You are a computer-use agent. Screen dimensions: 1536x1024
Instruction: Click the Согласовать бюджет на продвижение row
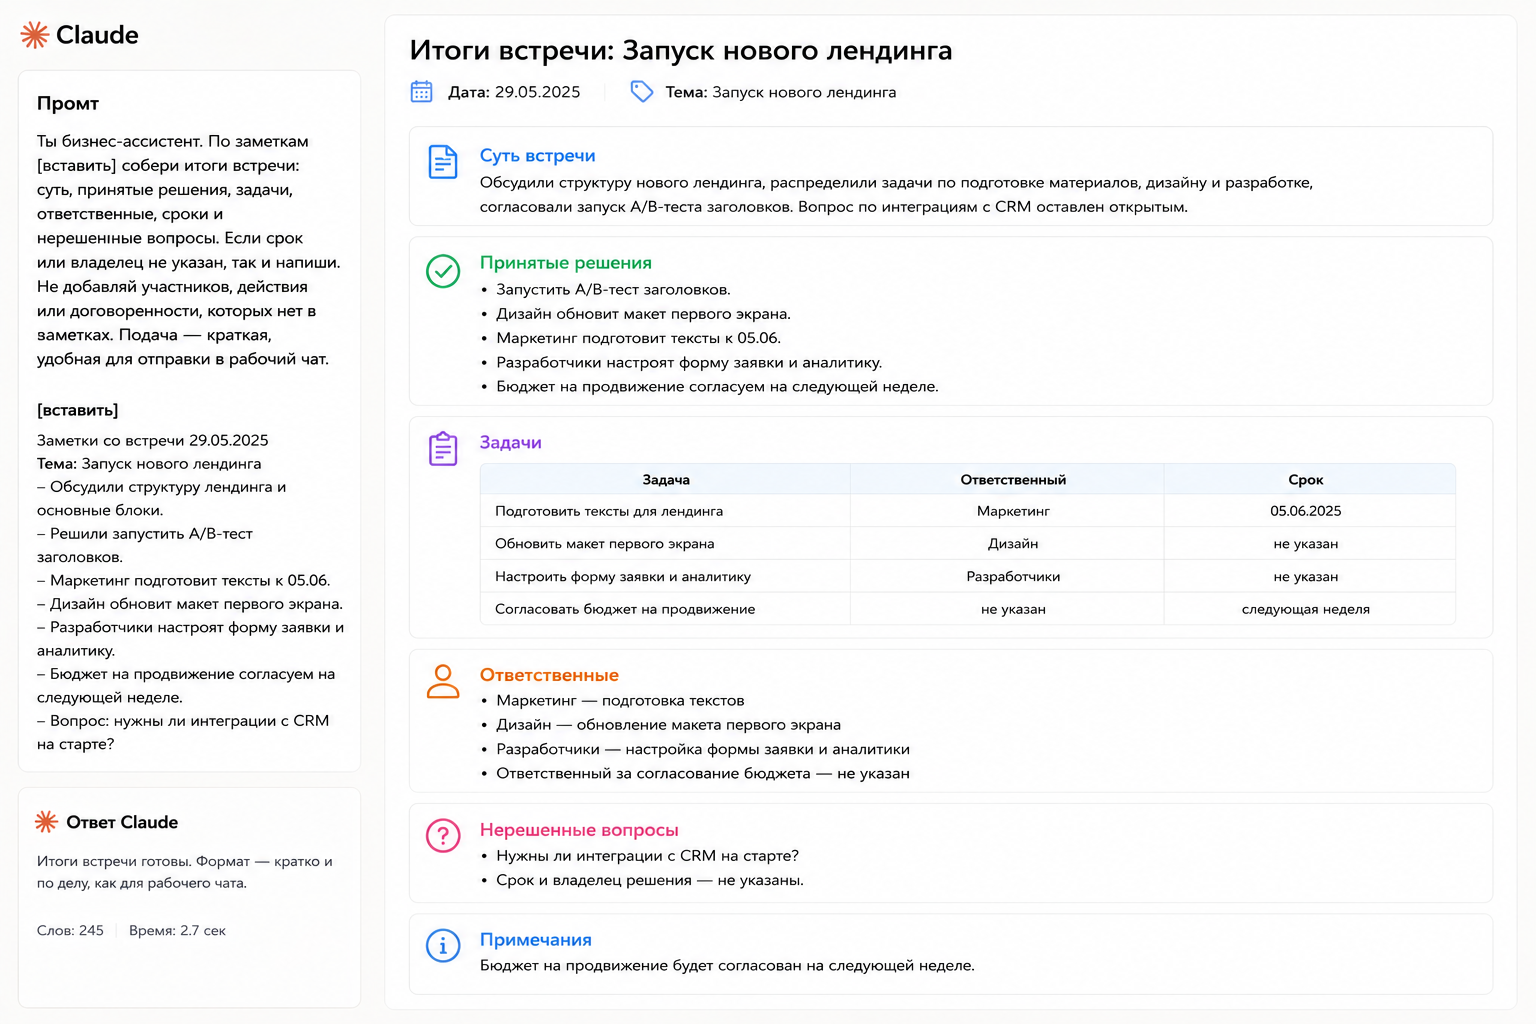968,609
